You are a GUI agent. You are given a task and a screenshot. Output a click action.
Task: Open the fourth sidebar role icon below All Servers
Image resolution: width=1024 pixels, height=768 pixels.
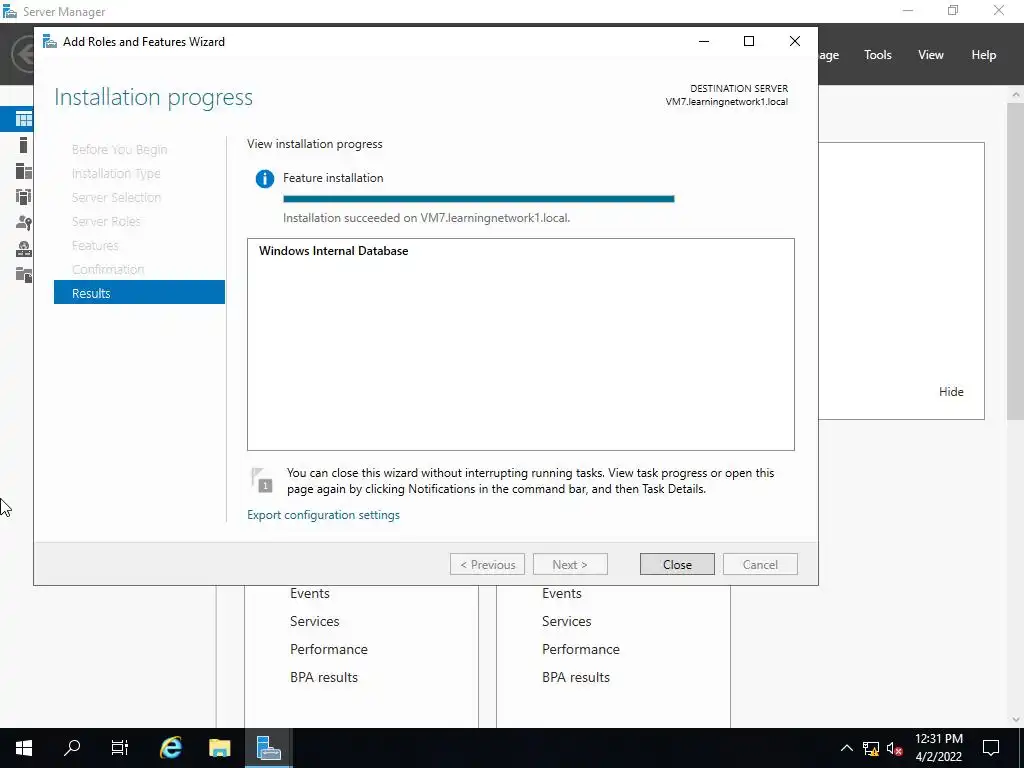[x=24, y=197]
